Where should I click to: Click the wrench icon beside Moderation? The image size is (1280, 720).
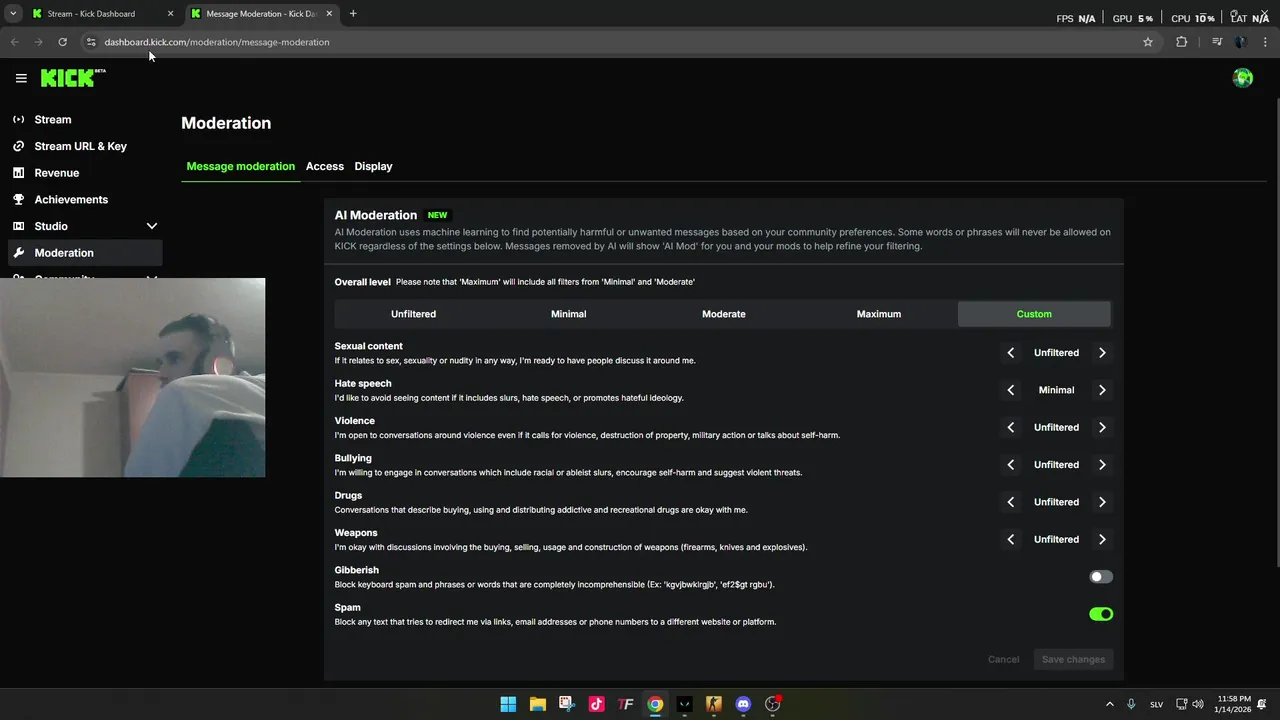click(x=18, y=253)
